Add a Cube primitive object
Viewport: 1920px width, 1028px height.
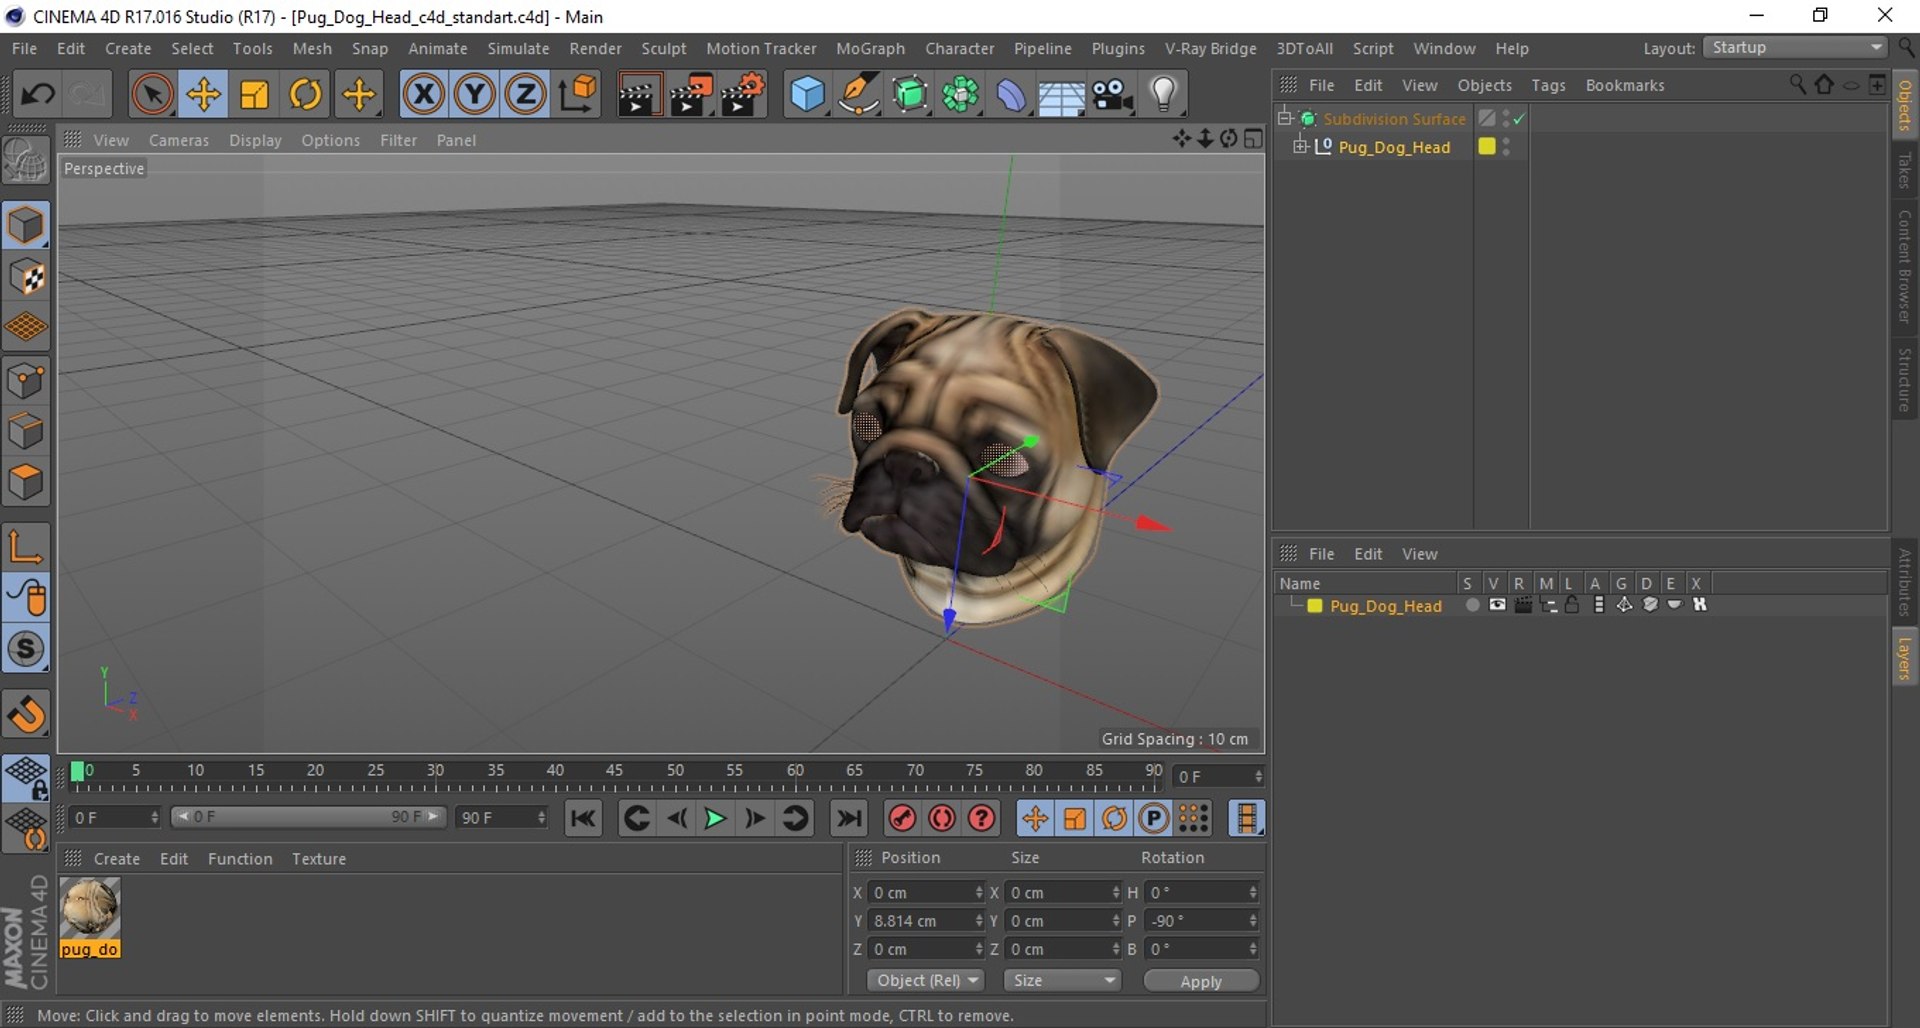[x=807, y=95]
